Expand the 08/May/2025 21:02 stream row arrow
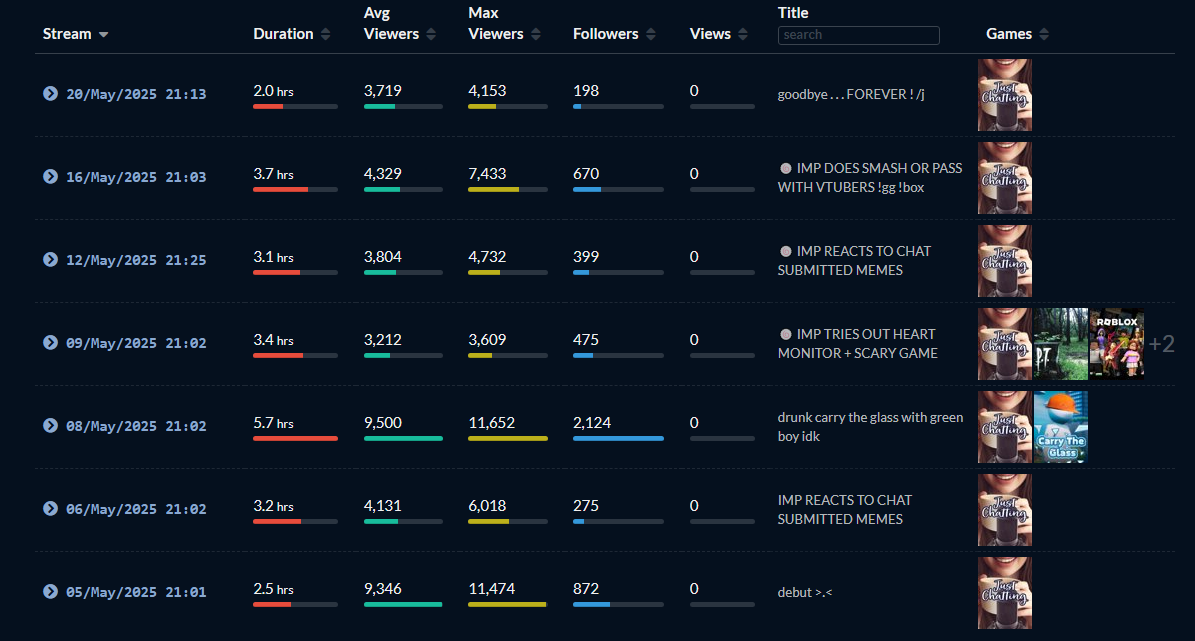1195x641 pixels. (x=50, y=426)
